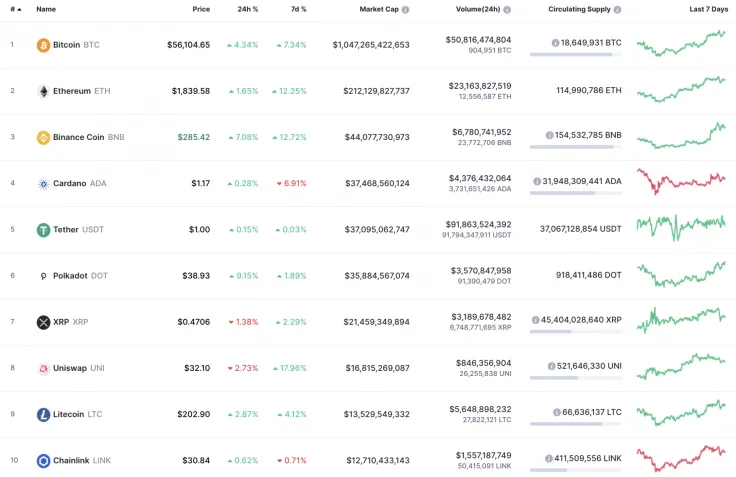The image size is (736, 477).
Task: Open the Polkadot coin name link
Action: 71,276
